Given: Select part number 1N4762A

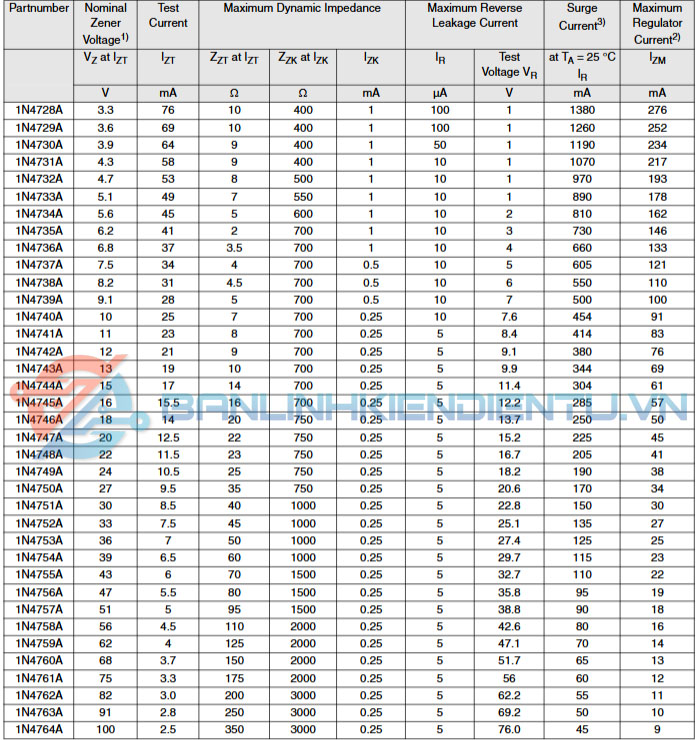Looking at the screenshot, I should click(39, 695).
